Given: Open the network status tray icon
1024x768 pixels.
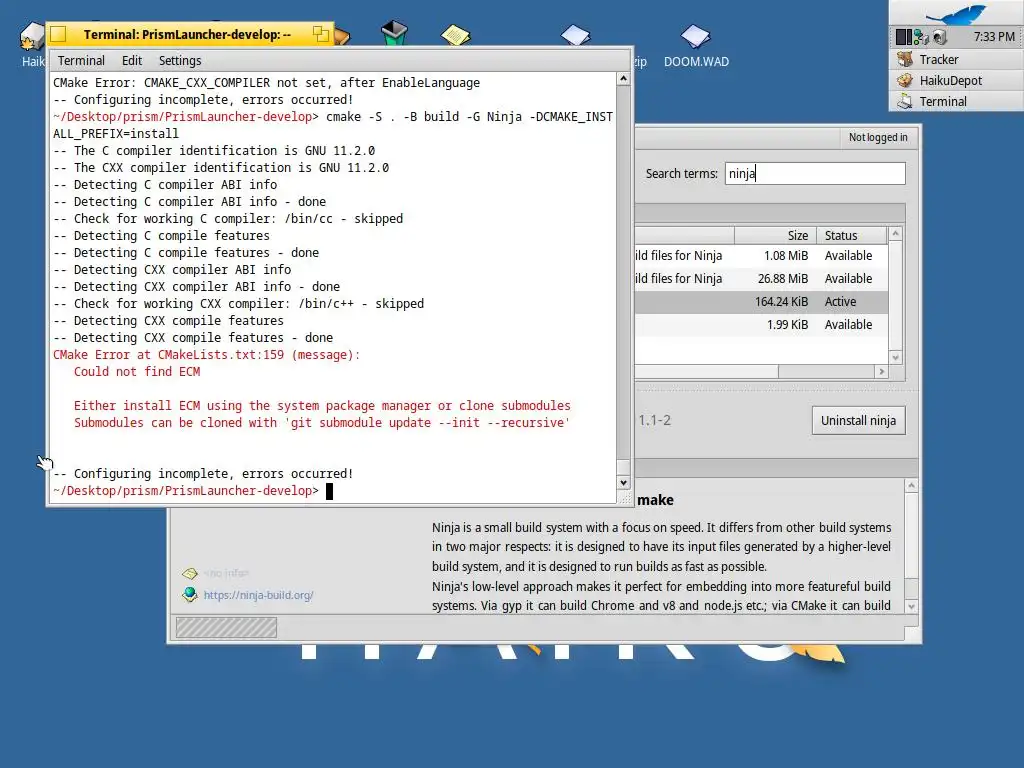Looking at the screenshot, I should 921,37.
